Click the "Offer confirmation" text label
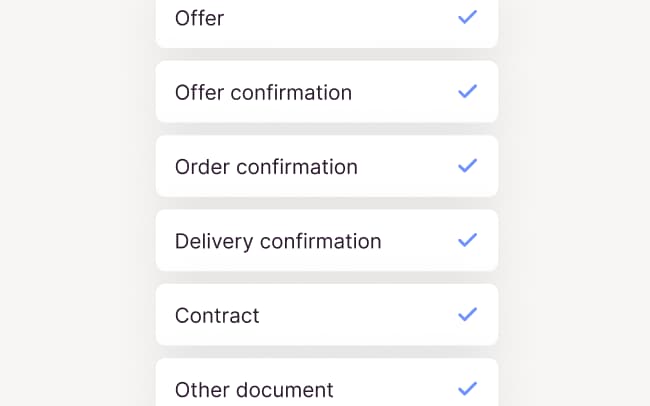The width and height of the screenshot is (650, 406). coord(263,93)
